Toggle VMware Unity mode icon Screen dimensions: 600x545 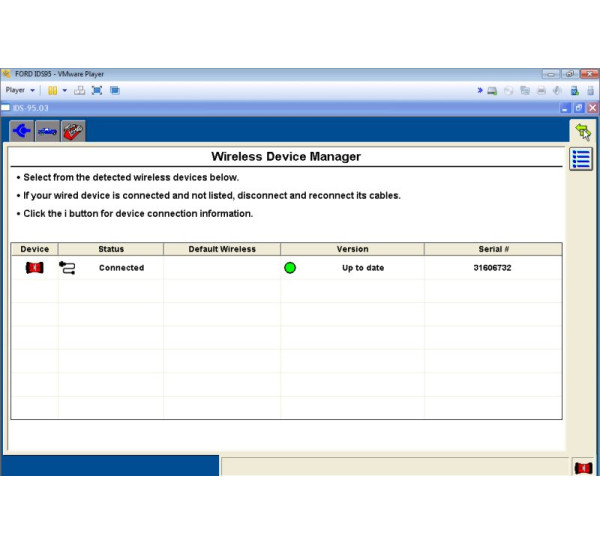(x=115, y=90)
